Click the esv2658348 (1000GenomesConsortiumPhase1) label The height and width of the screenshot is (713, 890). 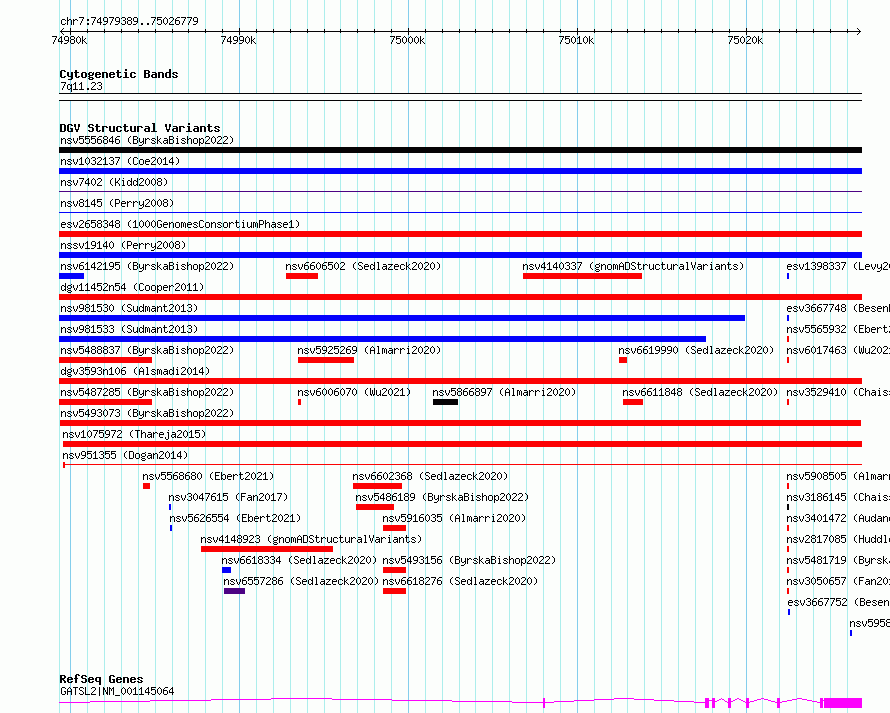[180, 224]
